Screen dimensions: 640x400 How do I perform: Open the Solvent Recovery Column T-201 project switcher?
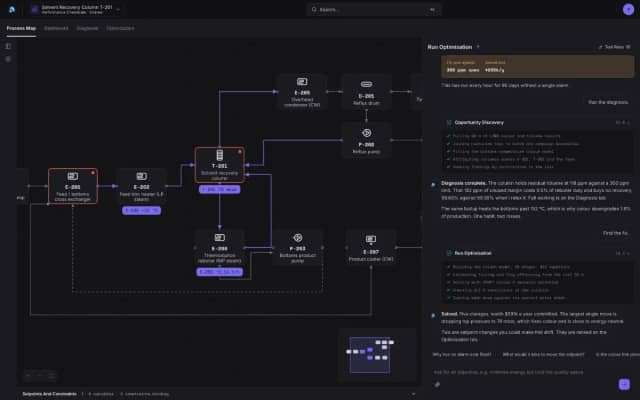[x=76, y=9]
